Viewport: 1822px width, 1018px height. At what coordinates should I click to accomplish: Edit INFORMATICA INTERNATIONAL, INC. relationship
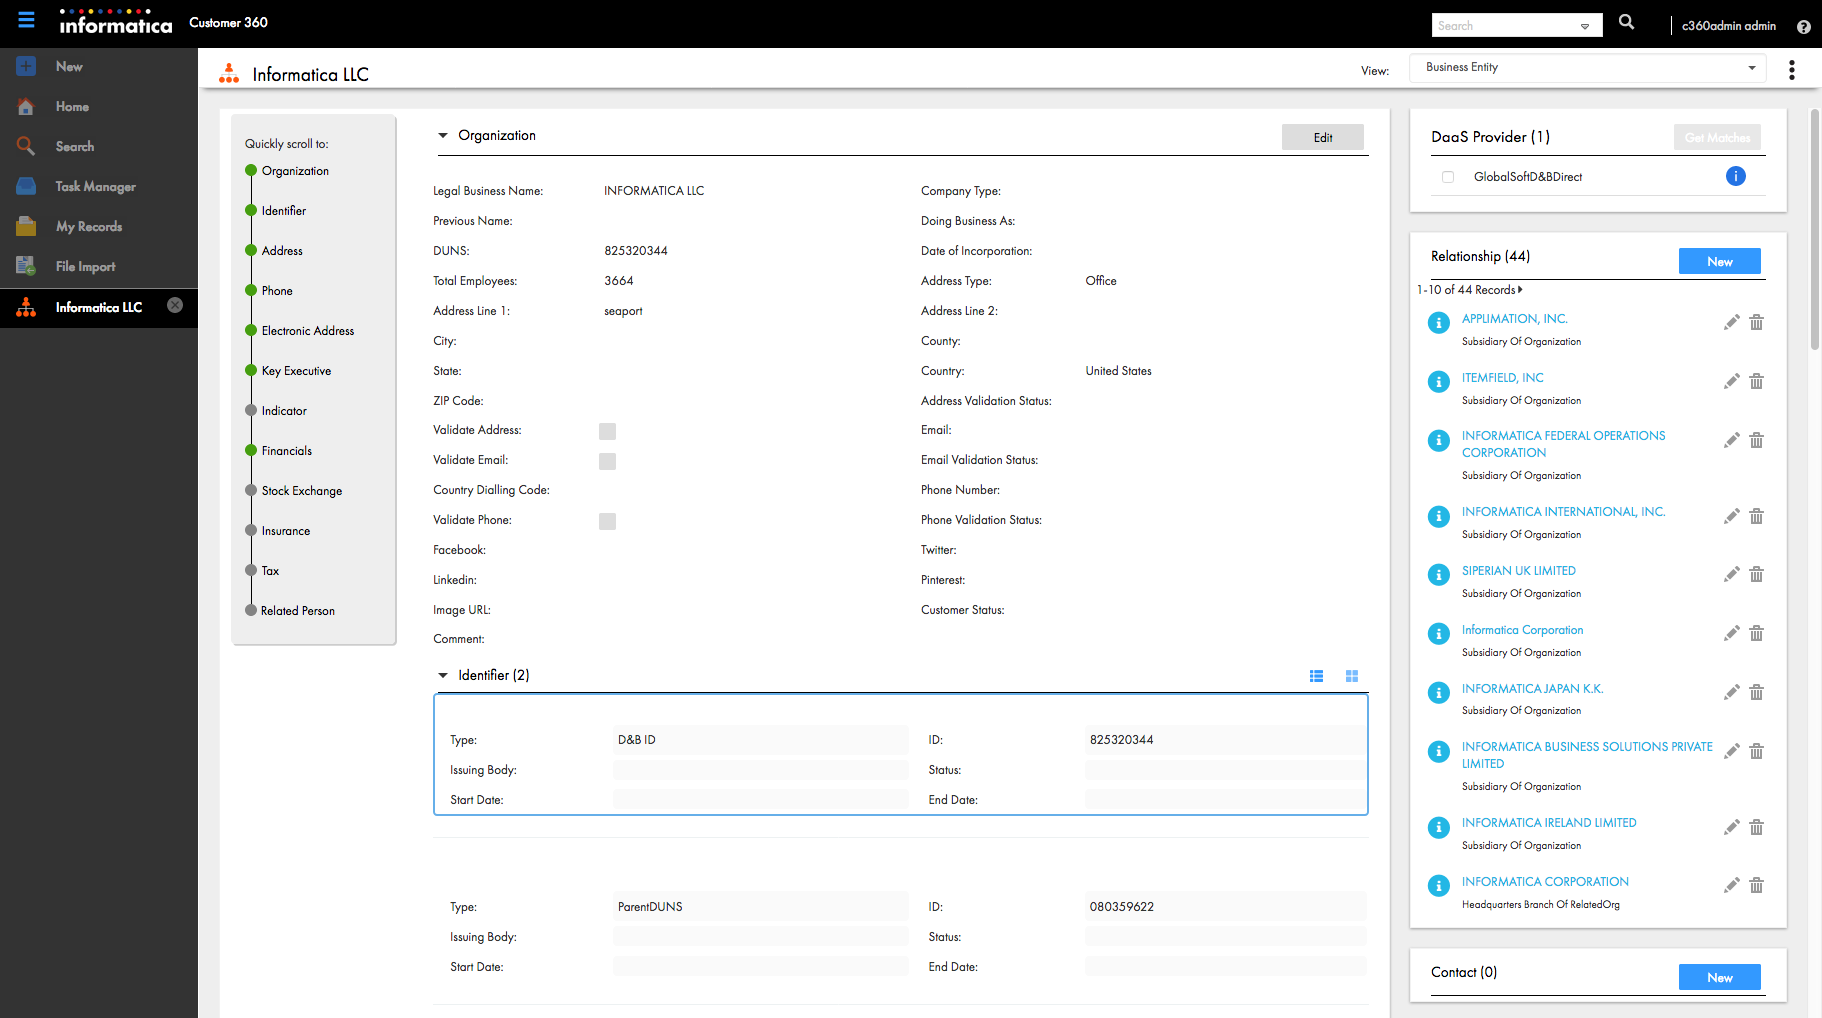point(1732,516)
